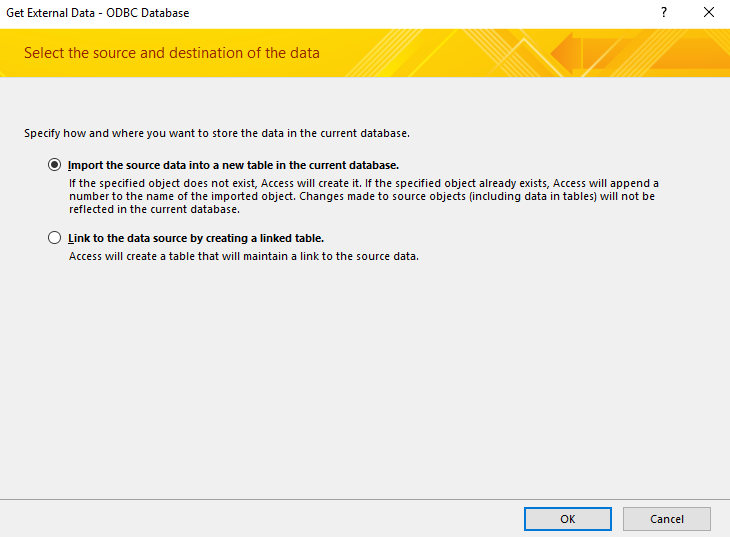Click the empty gray area below the options
The image size is (730, 537).
pyautogui.click(x=364, y=380)
